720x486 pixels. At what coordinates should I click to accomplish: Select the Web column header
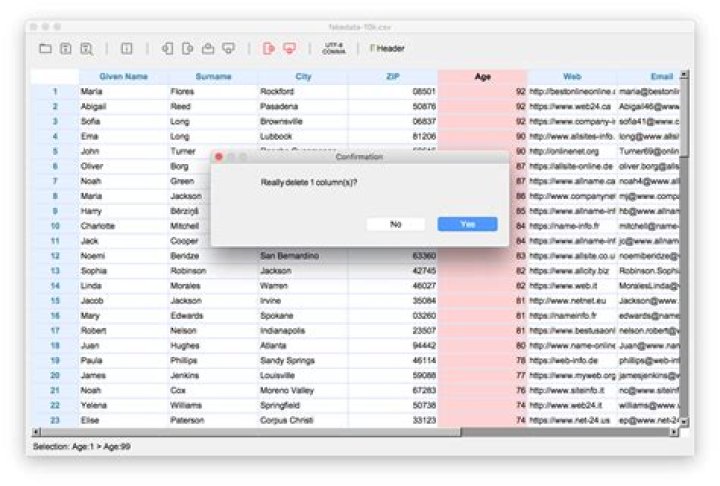point(572,77)
